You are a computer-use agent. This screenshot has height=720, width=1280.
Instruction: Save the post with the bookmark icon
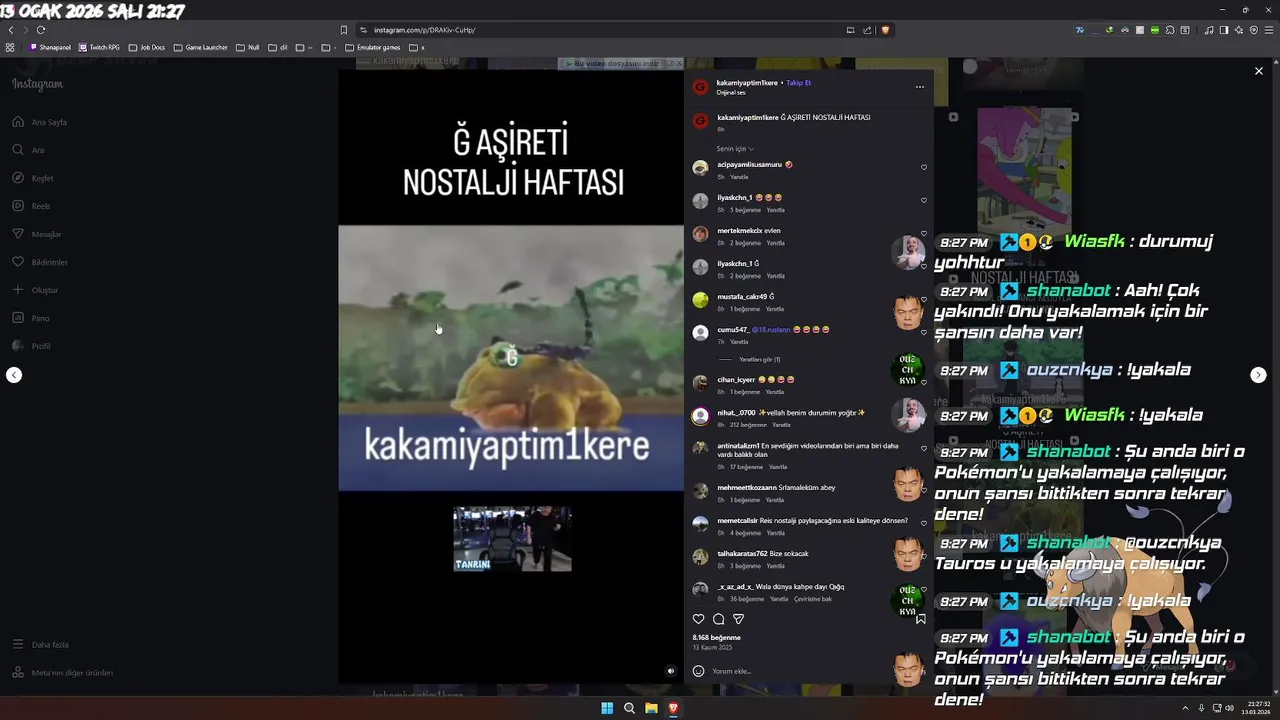[921, 619]
